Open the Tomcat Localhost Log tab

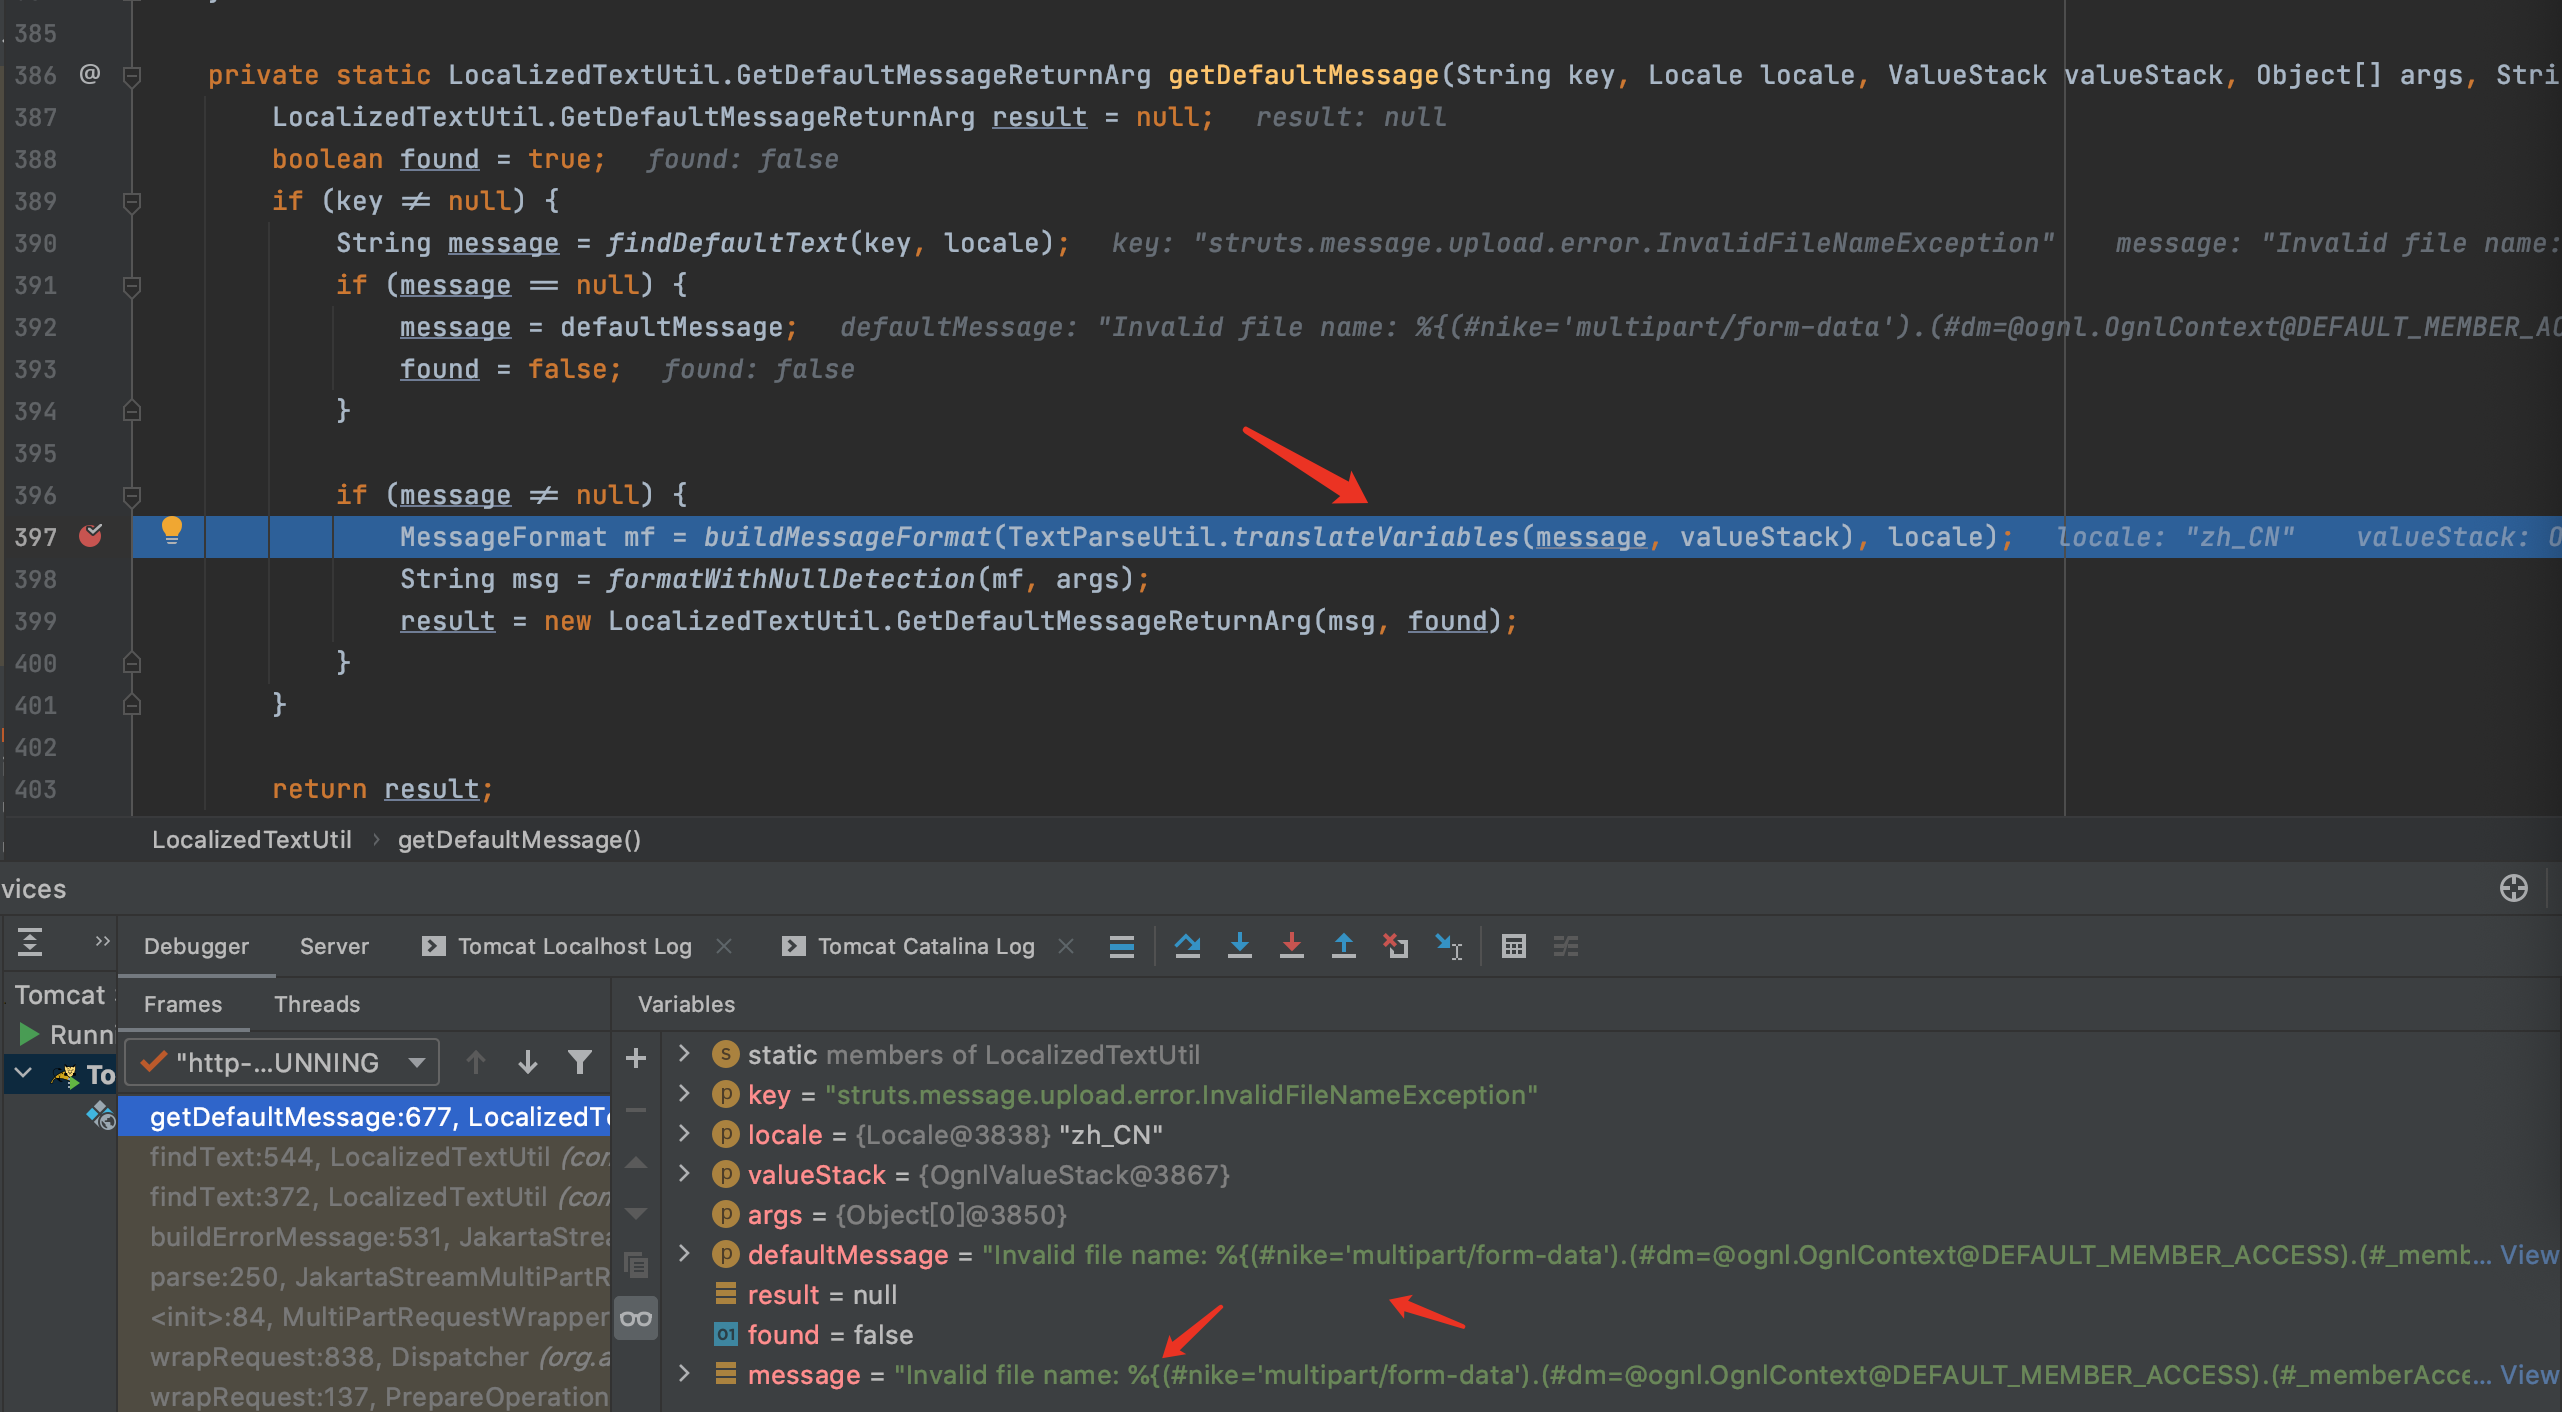(557, 946)
